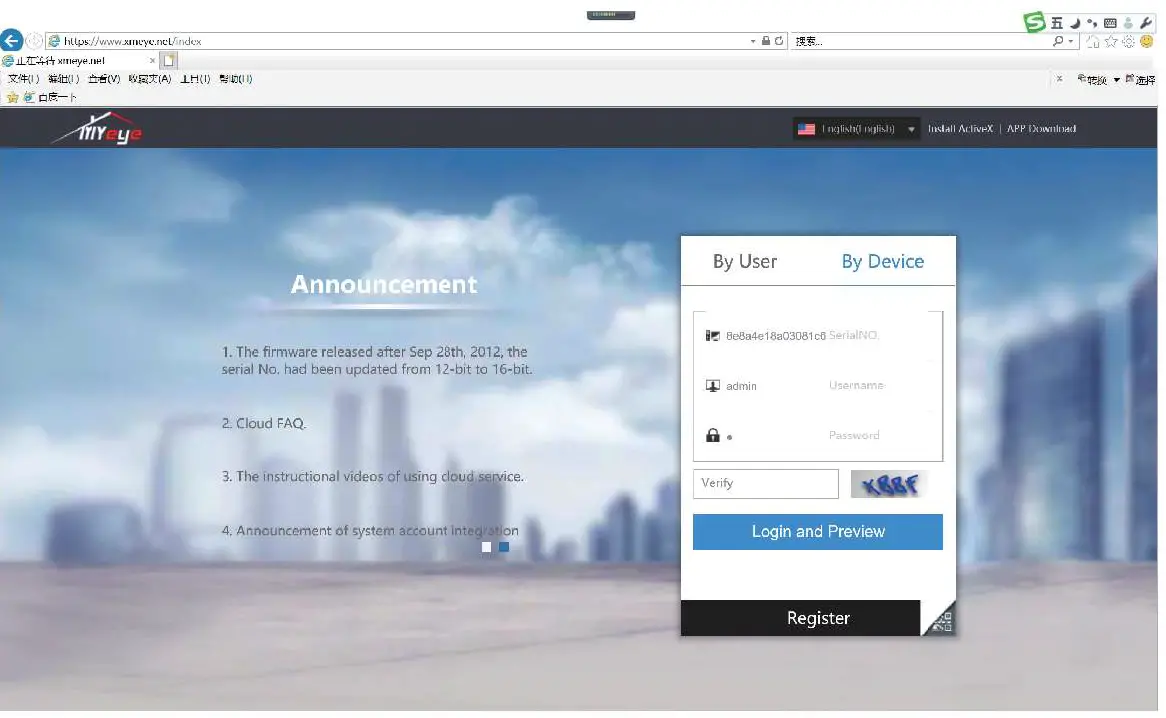Screen dimensions: 1166x718
Task: Refresh the captcha verification image
Action: click(x=889, y=485)
